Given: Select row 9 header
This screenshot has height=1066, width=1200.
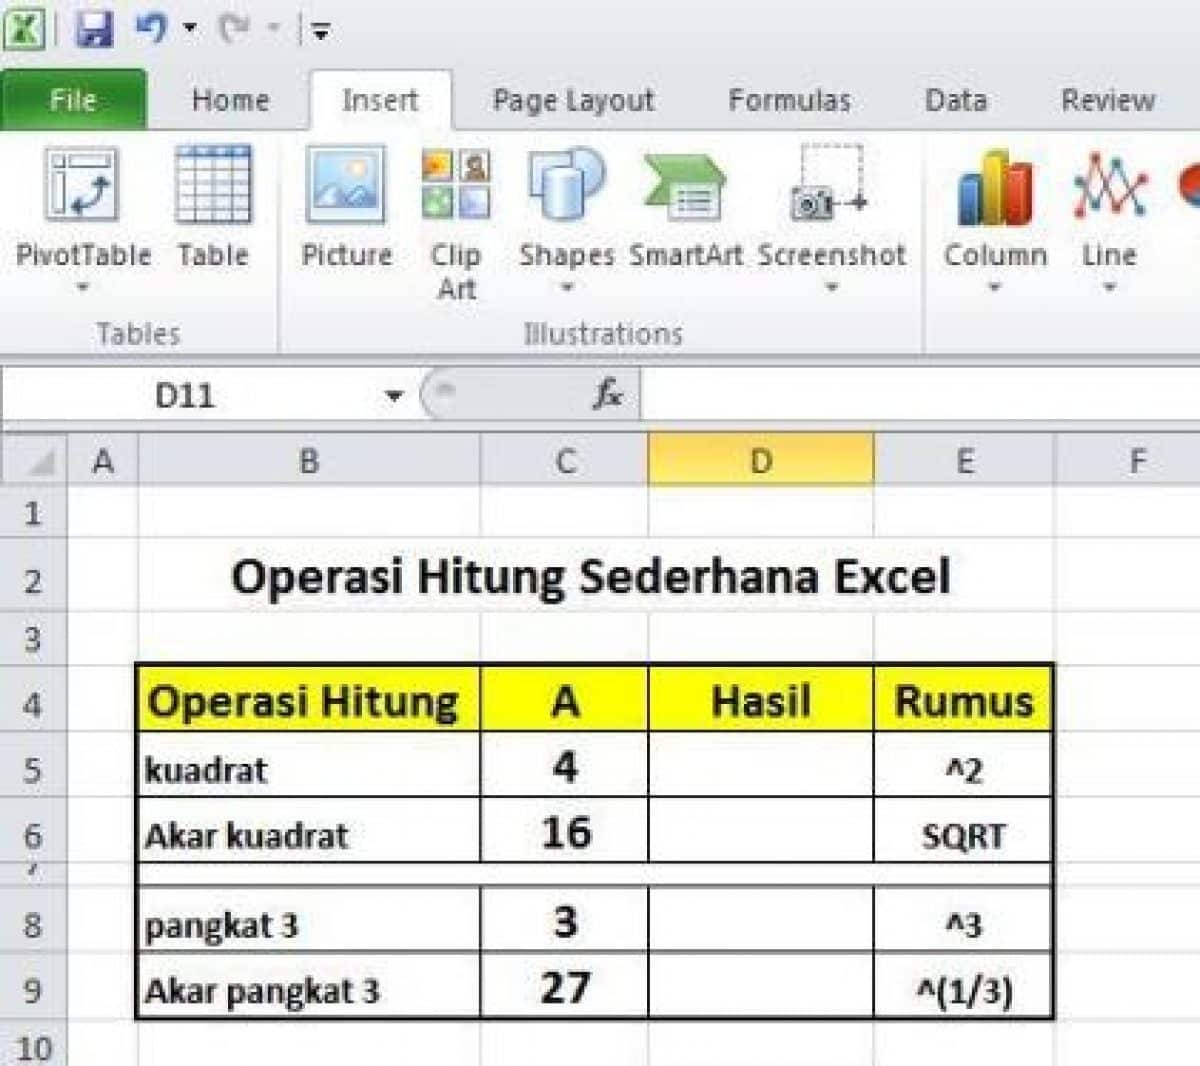Looking at the screenshot, I should point(33,990).
